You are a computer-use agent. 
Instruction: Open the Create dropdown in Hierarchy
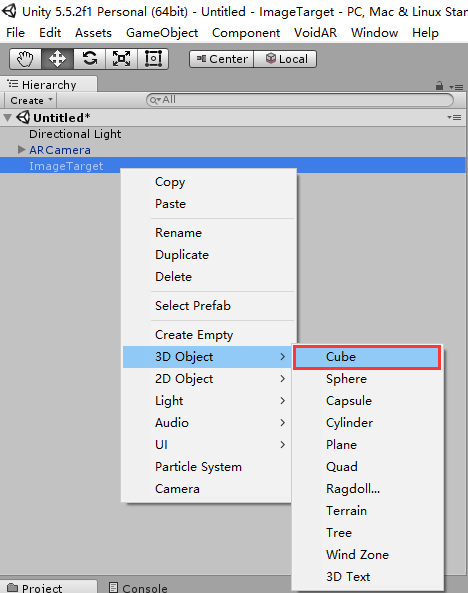coord(31,101)
